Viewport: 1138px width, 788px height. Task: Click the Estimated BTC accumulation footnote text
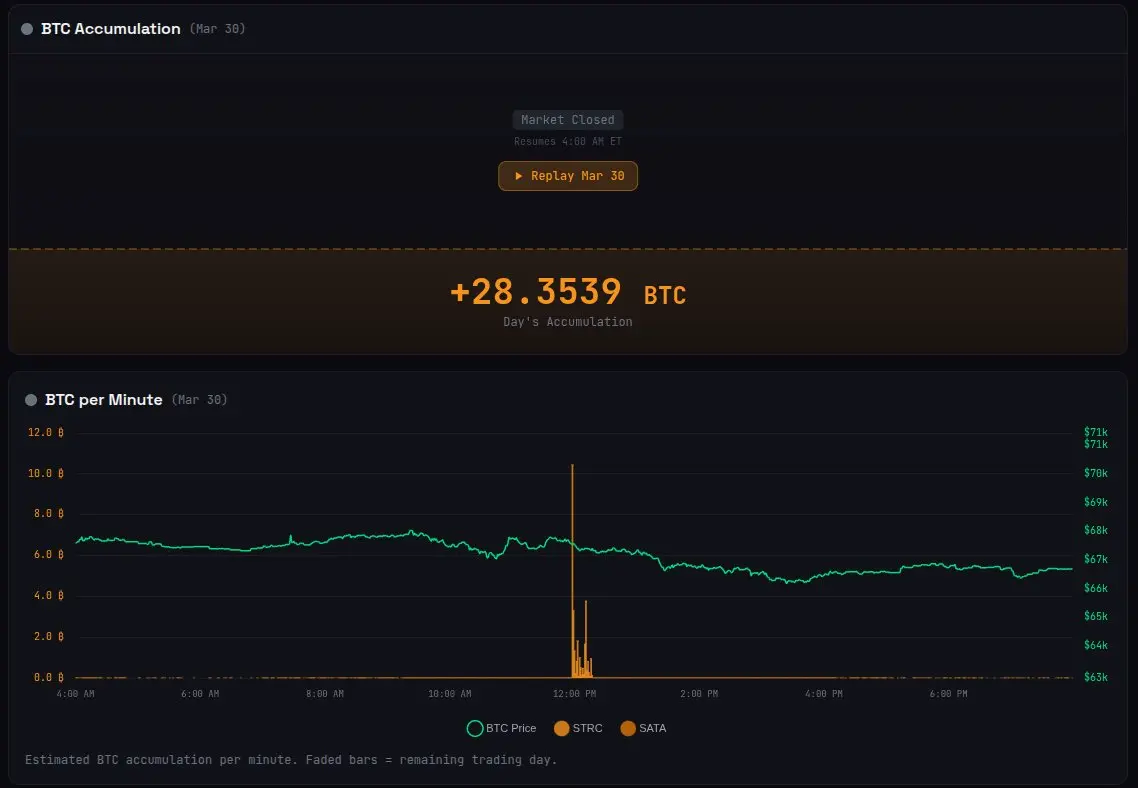291,760
